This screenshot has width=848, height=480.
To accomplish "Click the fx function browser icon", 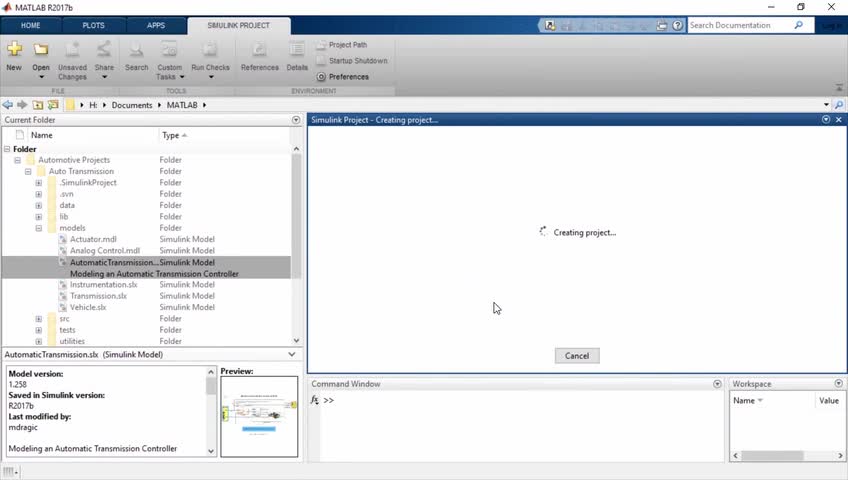I will [314, 400].
